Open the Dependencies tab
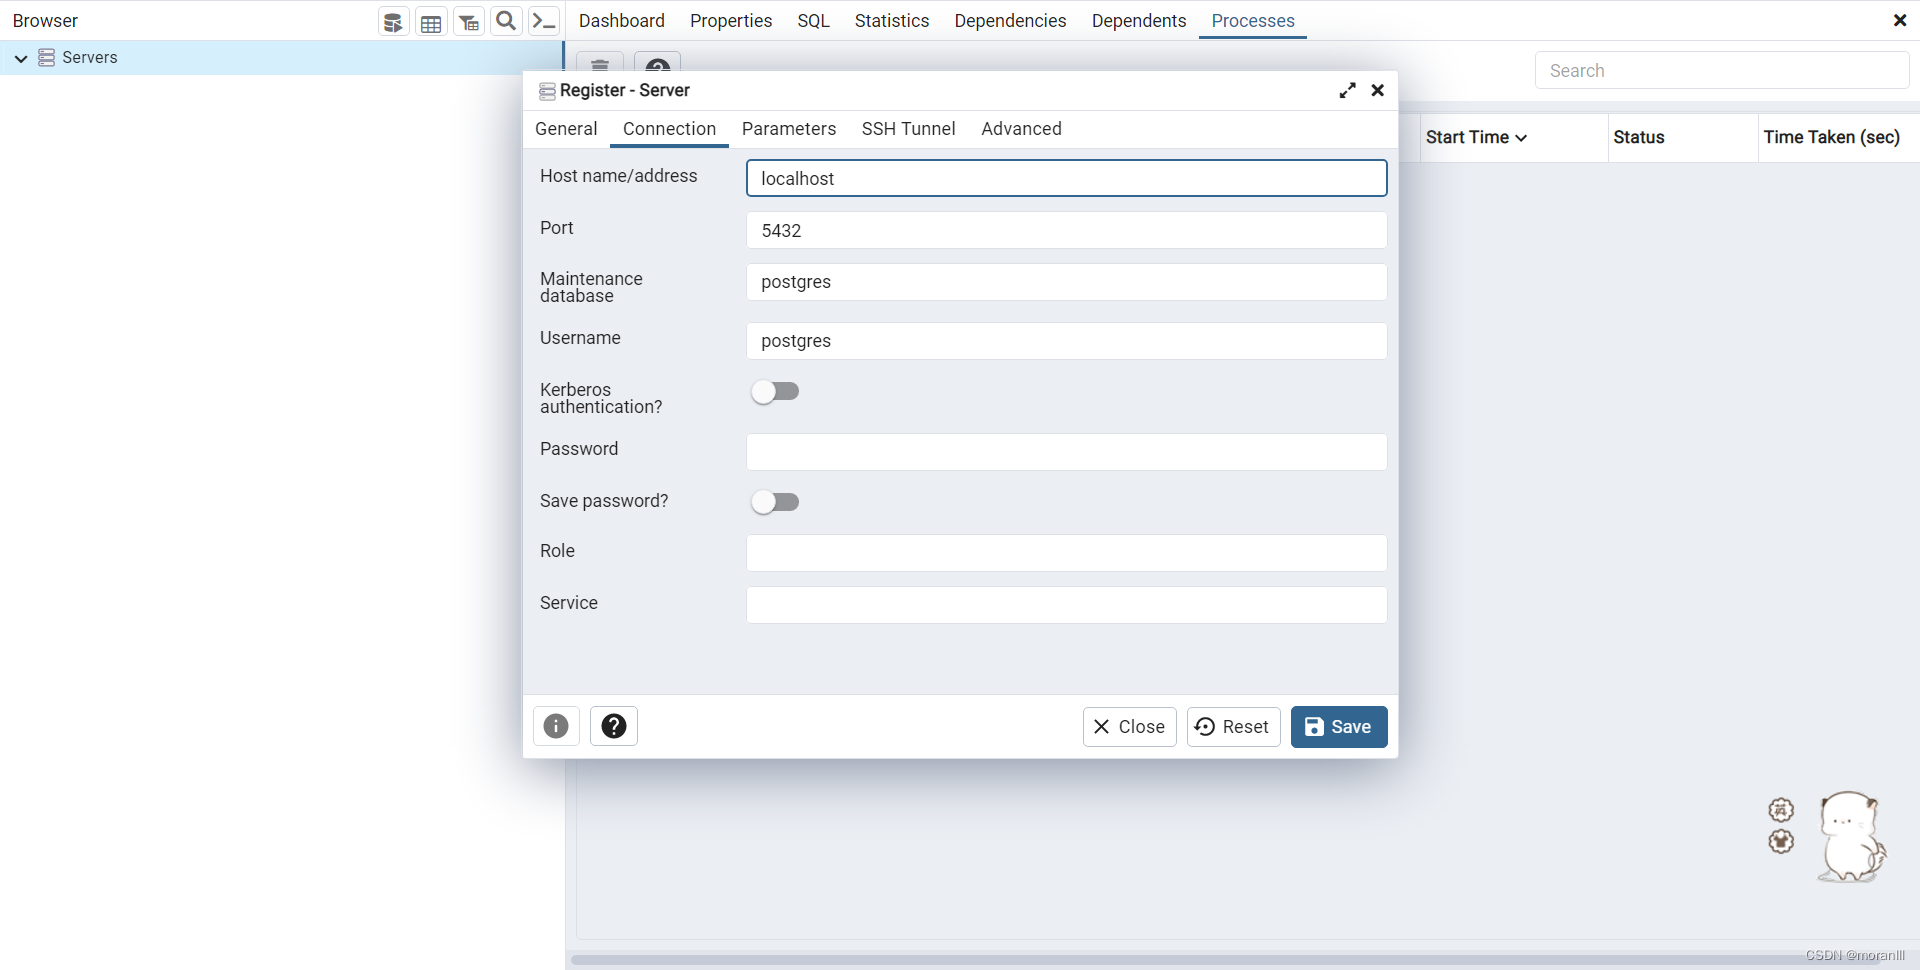 click(1010, 21)
